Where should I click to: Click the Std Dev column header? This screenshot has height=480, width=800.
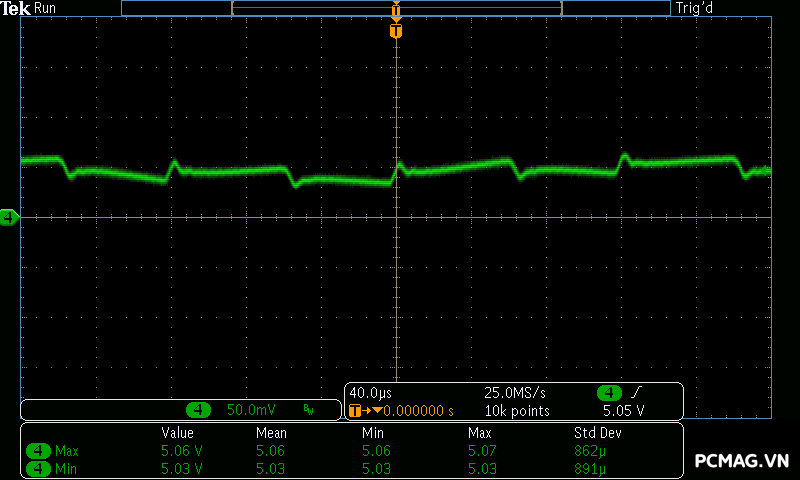click(596, 433)
